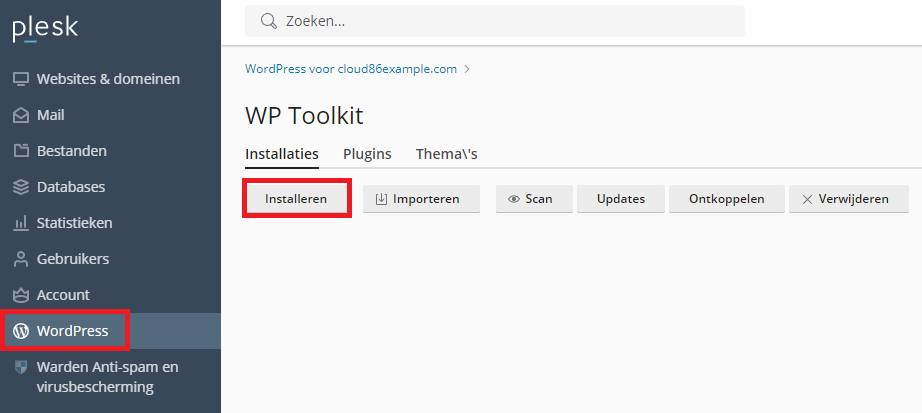Screen dimensions: 922x413
Task: Open breadcrumb link WordPress voor cloud86example.com
Action: pyautogui.click(x=351, y=69)
